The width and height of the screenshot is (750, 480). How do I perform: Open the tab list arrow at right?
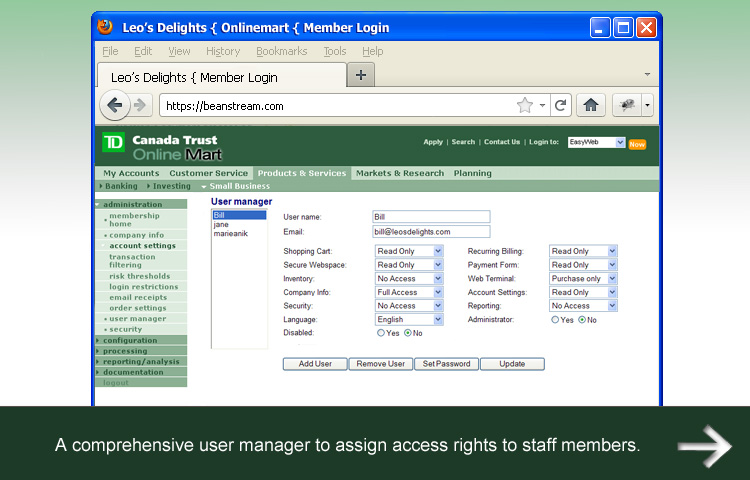click(647, 75)
